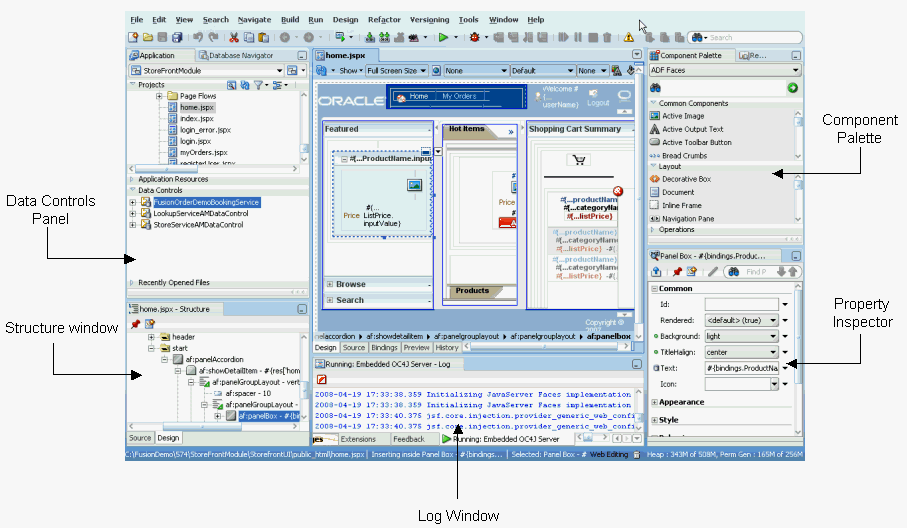Click the red pin icon in Property Inspector
The width and height of the screenshot is (907, 528).
[677, 271]
